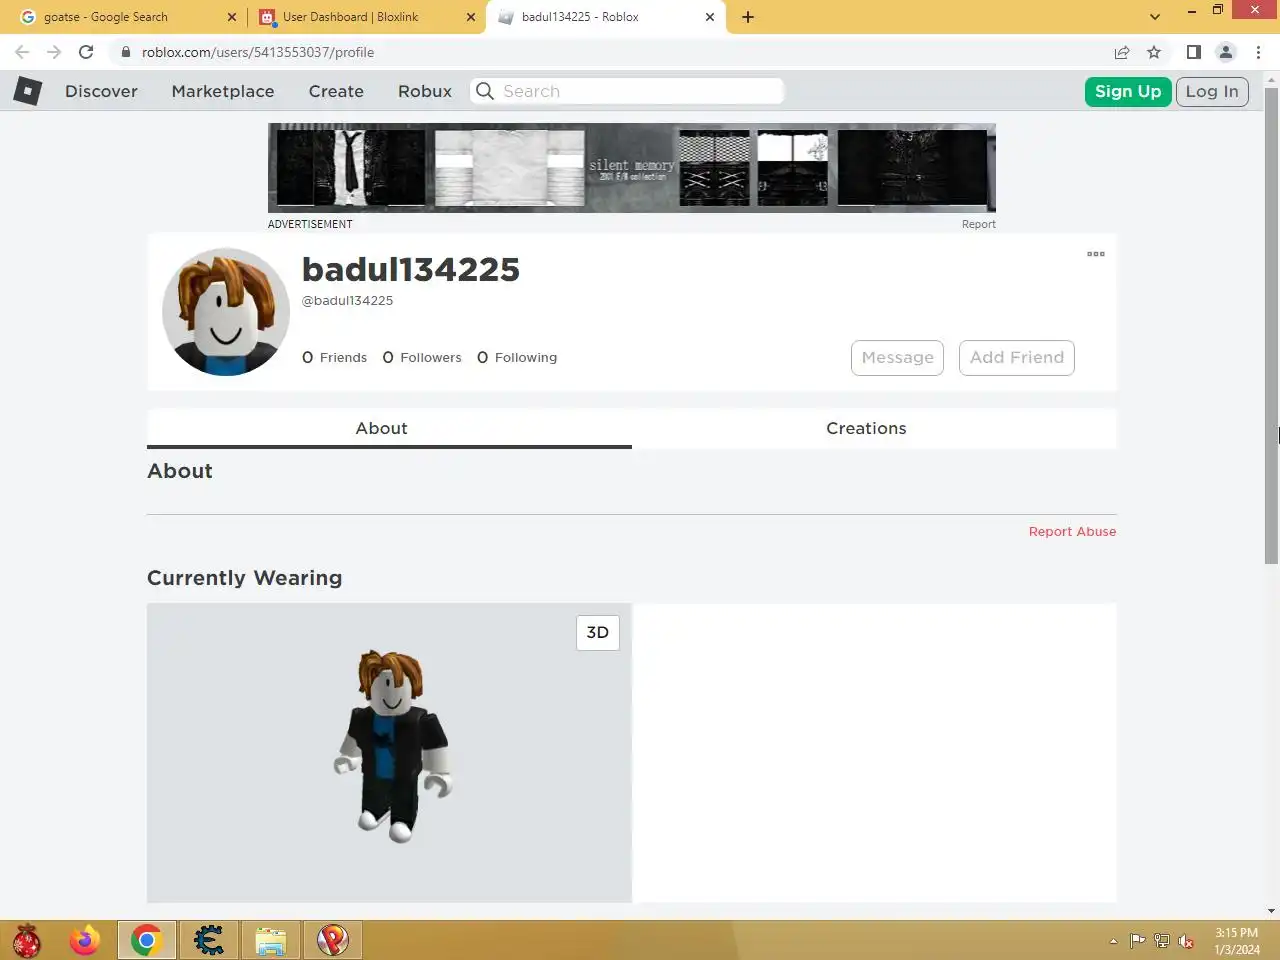Click the page vertical scrollbar thumb
This screenshot has height=960, width=1280.
[x=1271, y=325]
